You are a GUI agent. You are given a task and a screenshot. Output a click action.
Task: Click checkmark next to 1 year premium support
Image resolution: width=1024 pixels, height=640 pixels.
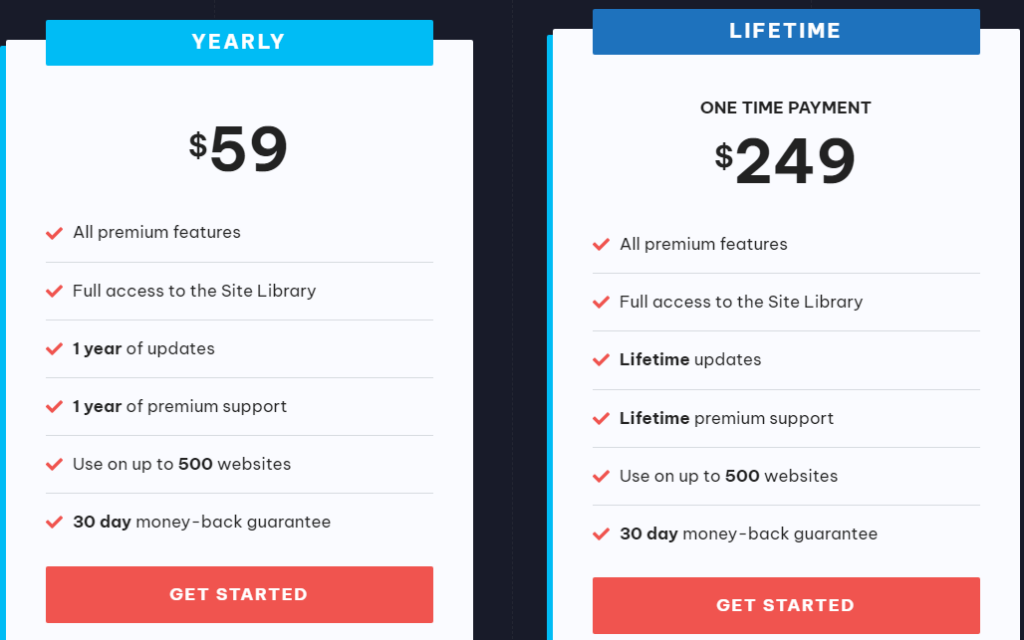click(x=55, y=407)
